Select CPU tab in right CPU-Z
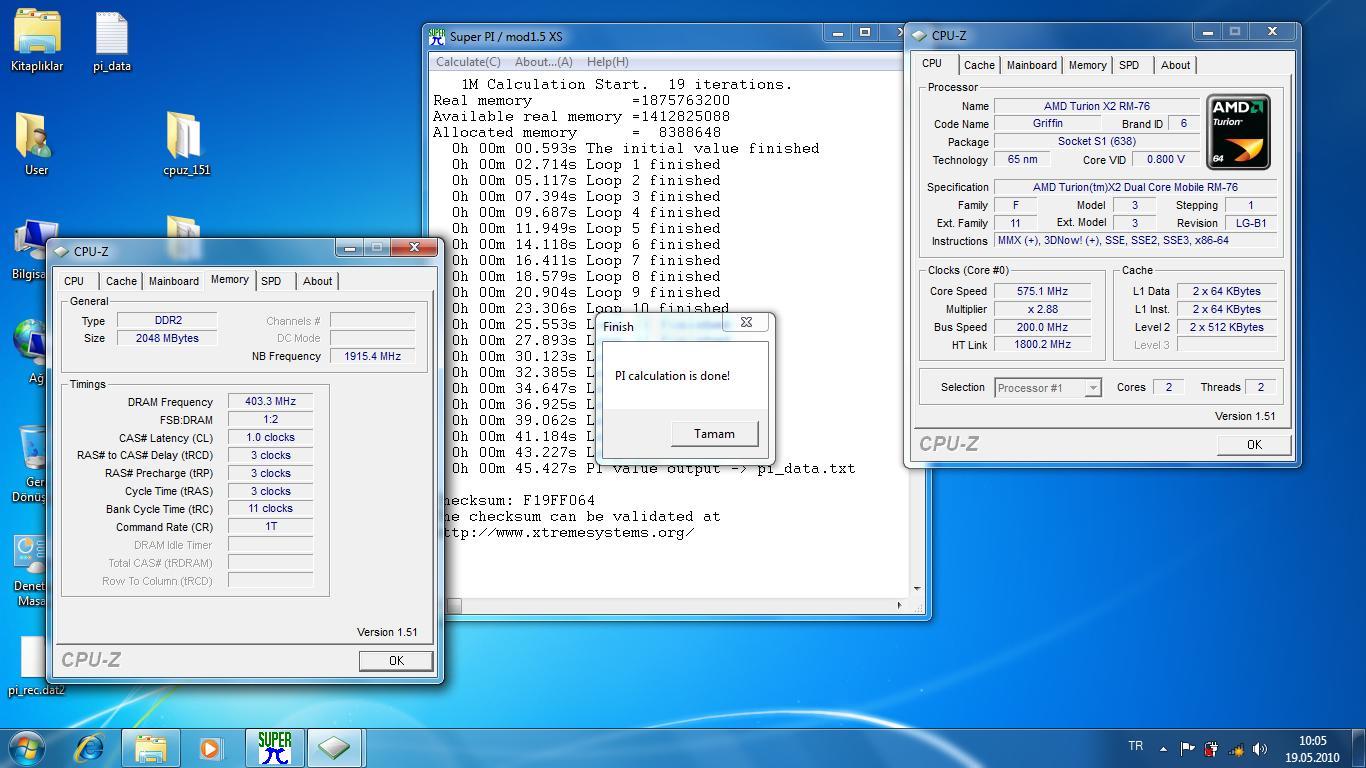This screenshot has height=768, width=1366. click(x=932, y=63)
